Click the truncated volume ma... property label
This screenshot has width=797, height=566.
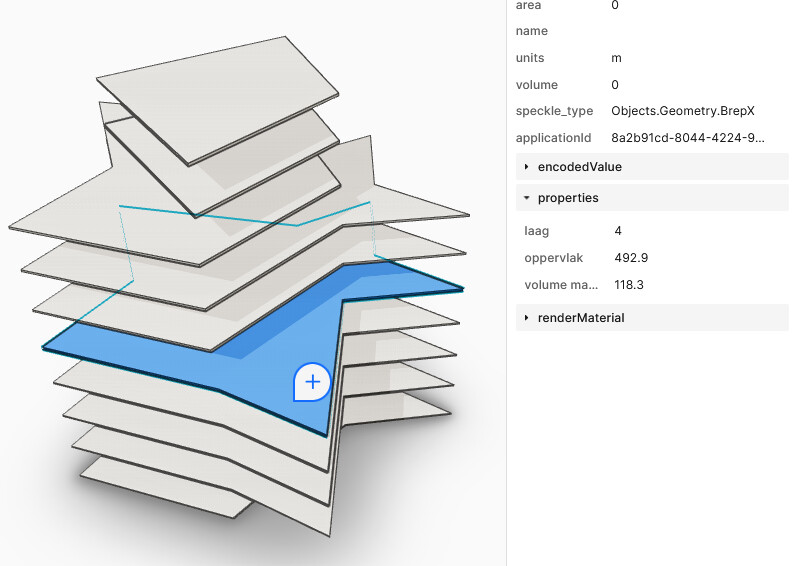click(561, 285)
